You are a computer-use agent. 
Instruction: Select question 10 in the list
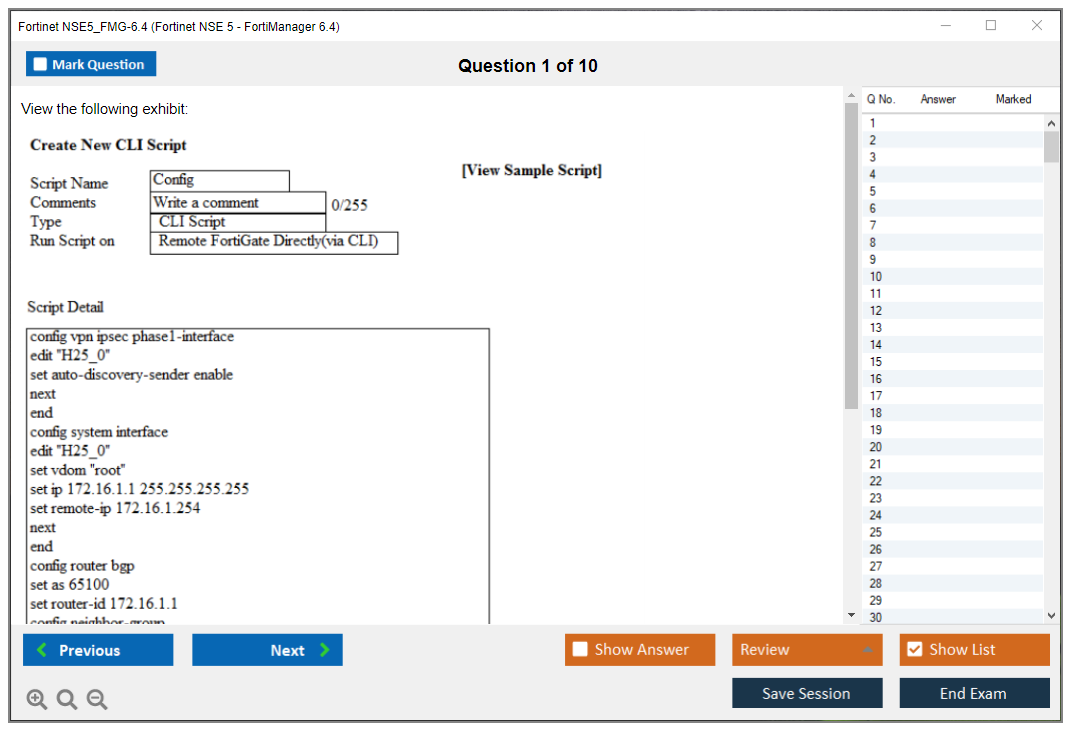(x=876, y=277)
